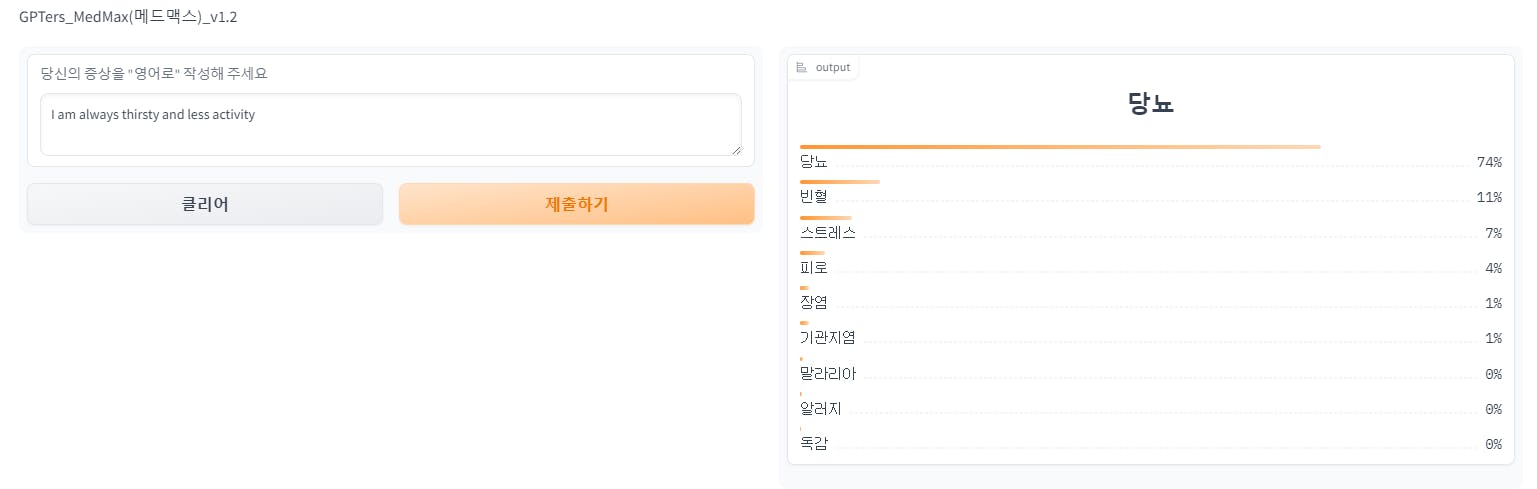The width and height of the screenshot is (1537, 489).
Task: Click the 스트레스 7% confidence bar
Action: 825,217
